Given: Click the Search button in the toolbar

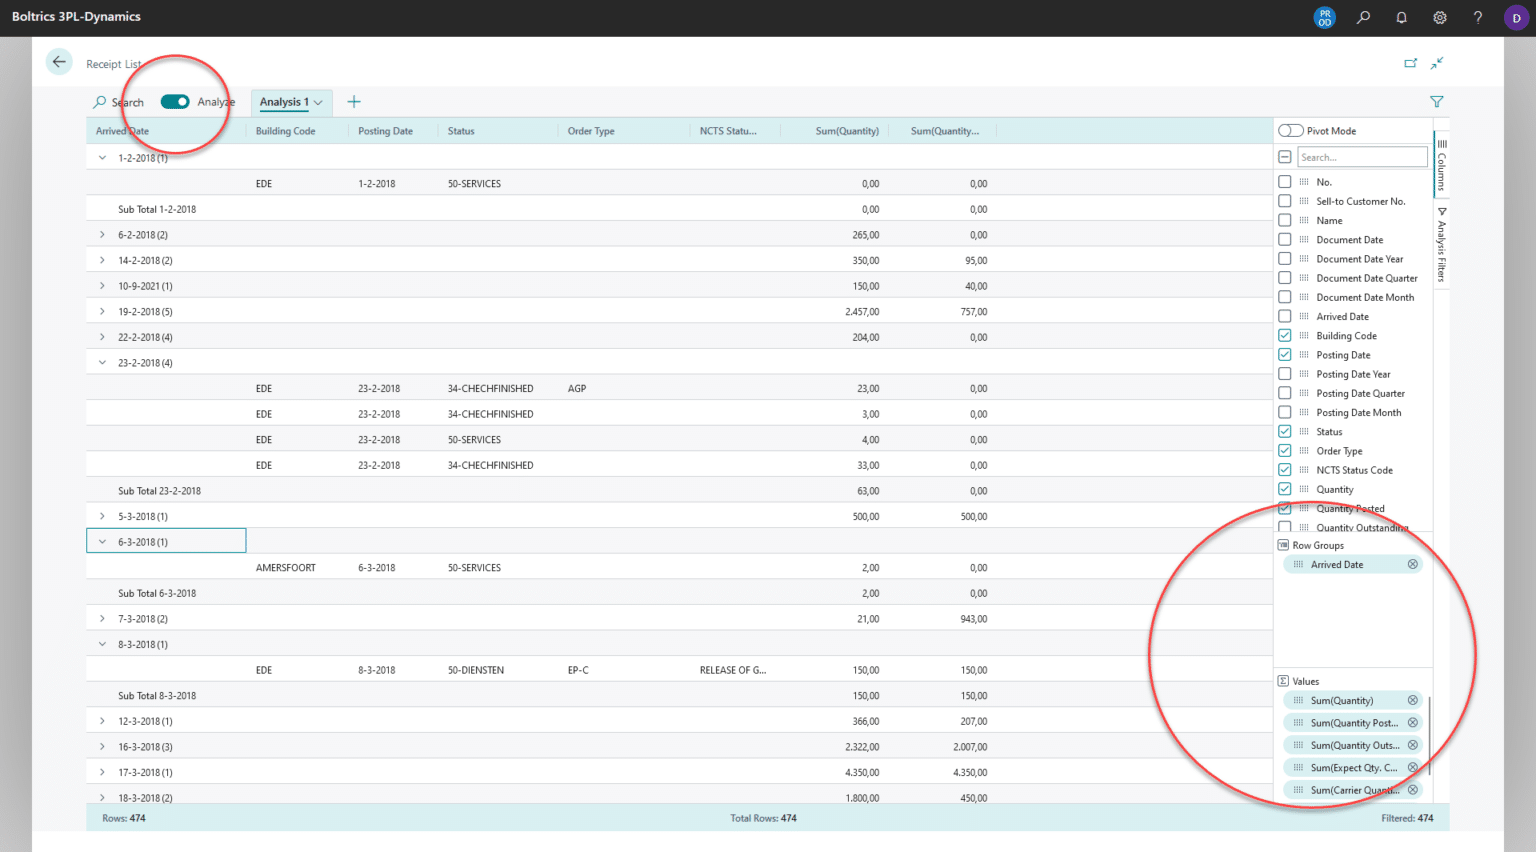Looking at the screenshot, I should 118,102.
